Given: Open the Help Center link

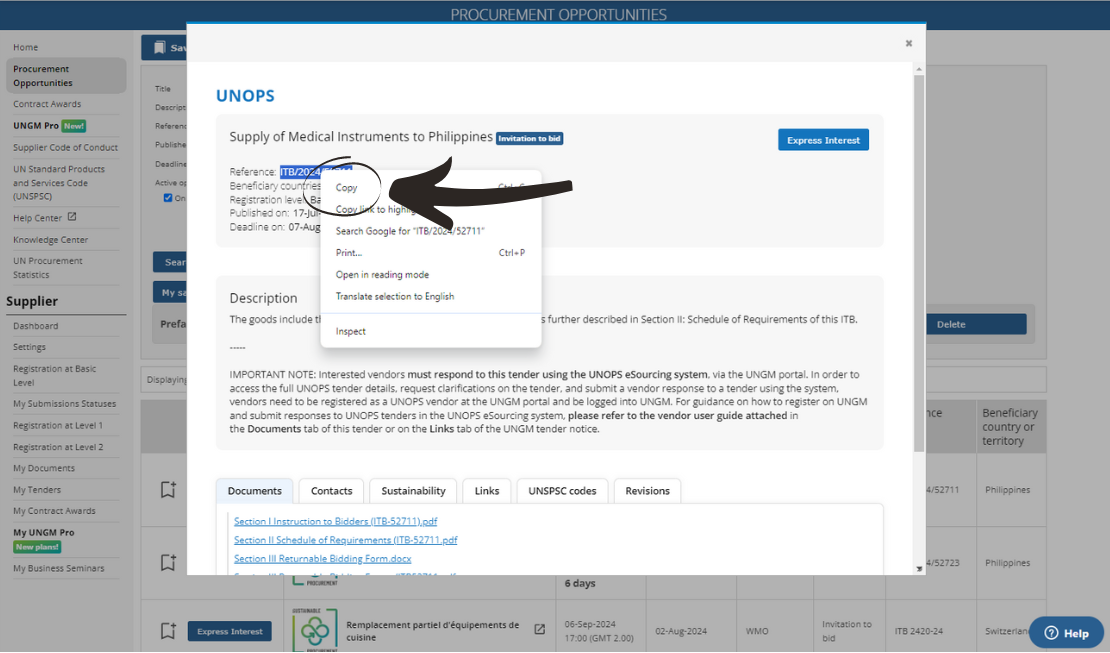Looking at the screenshot, I should pyautogui.click(x=38, y=218).
